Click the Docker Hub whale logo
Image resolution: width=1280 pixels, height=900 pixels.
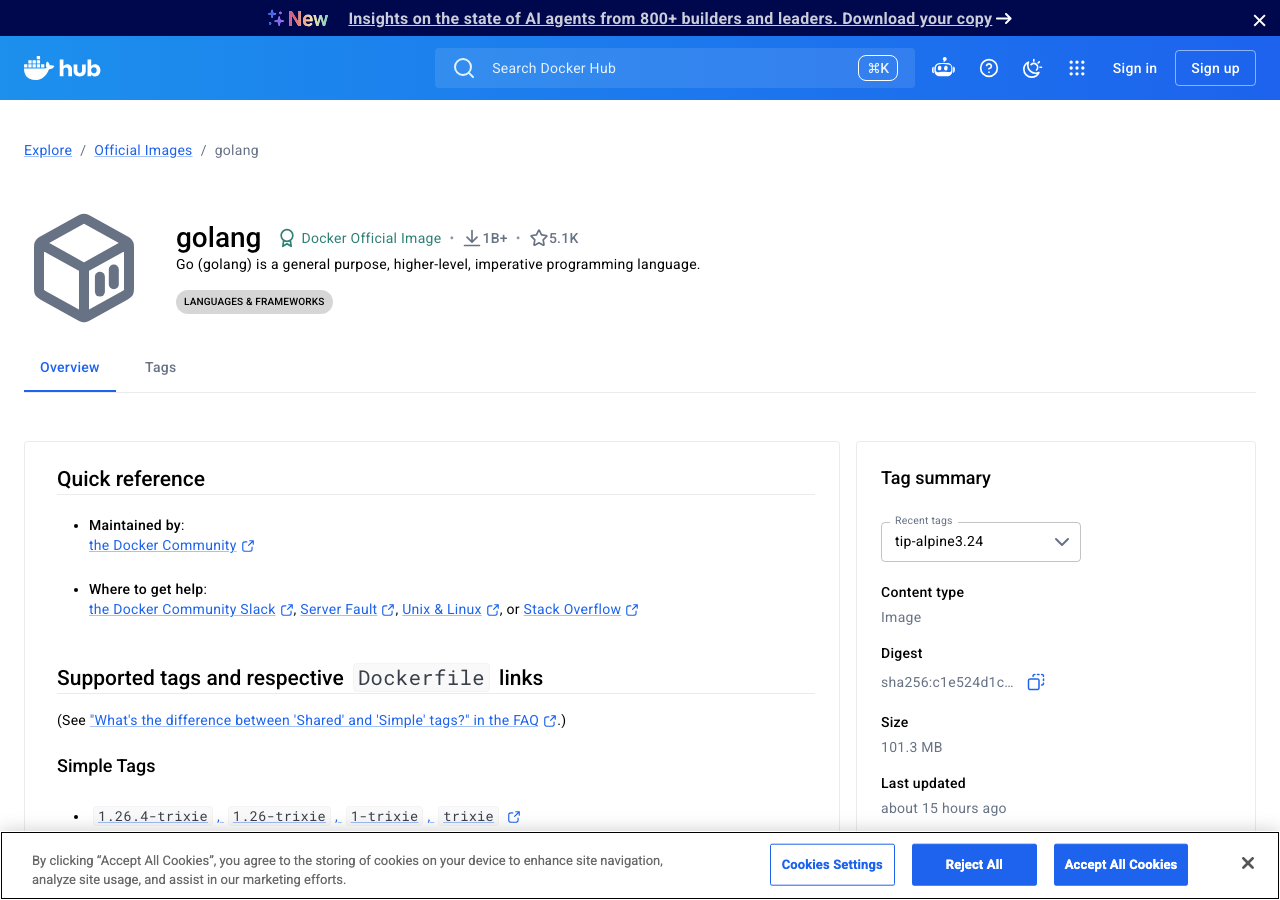coord(62,68)
